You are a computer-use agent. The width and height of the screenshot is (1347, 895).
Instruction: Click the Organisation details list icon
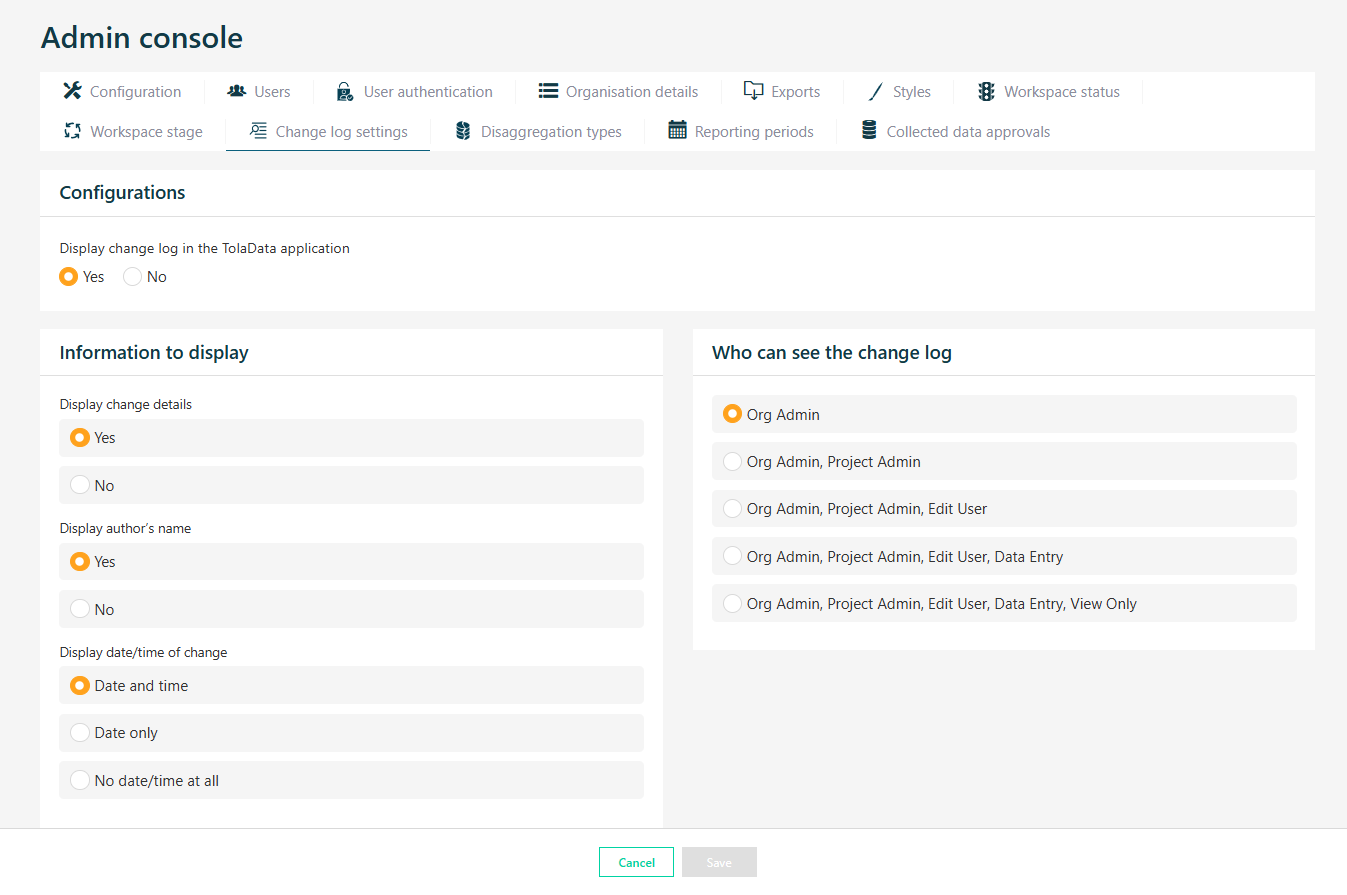548,91
